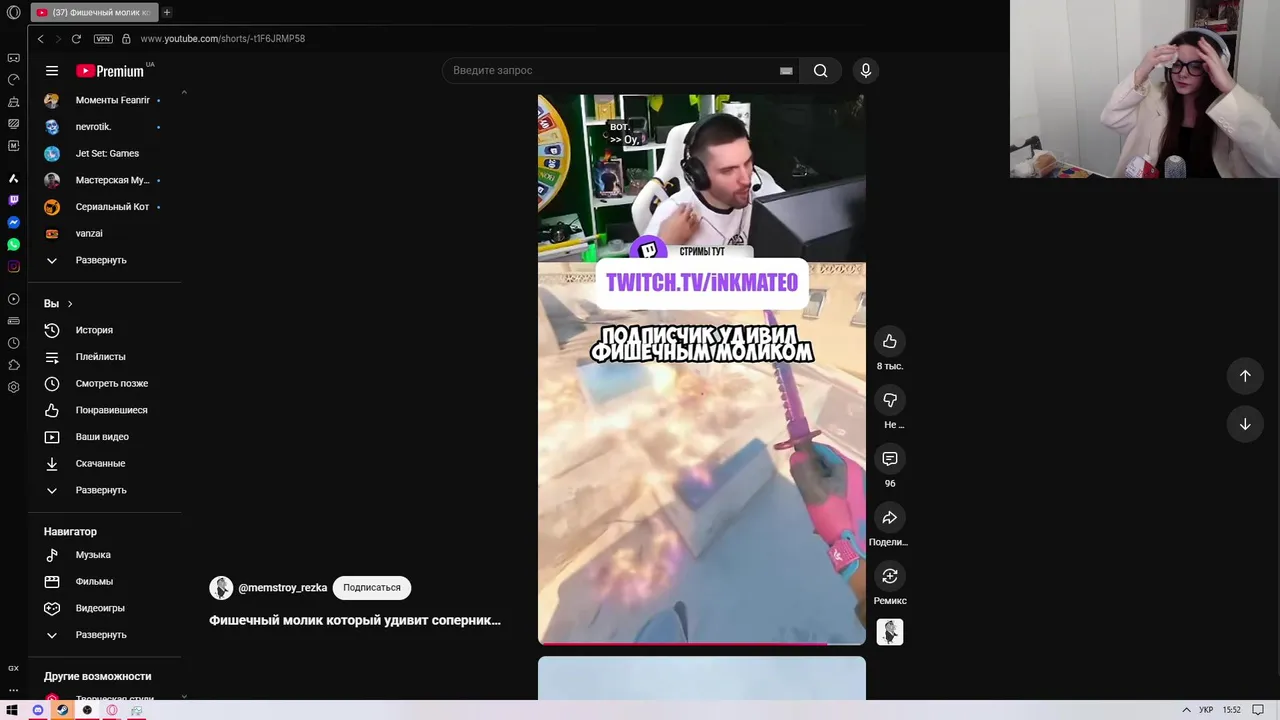Open the Opera main menu logo
Image resolution: width=1280 pixels, height=720 pixels.
point(13,12)
